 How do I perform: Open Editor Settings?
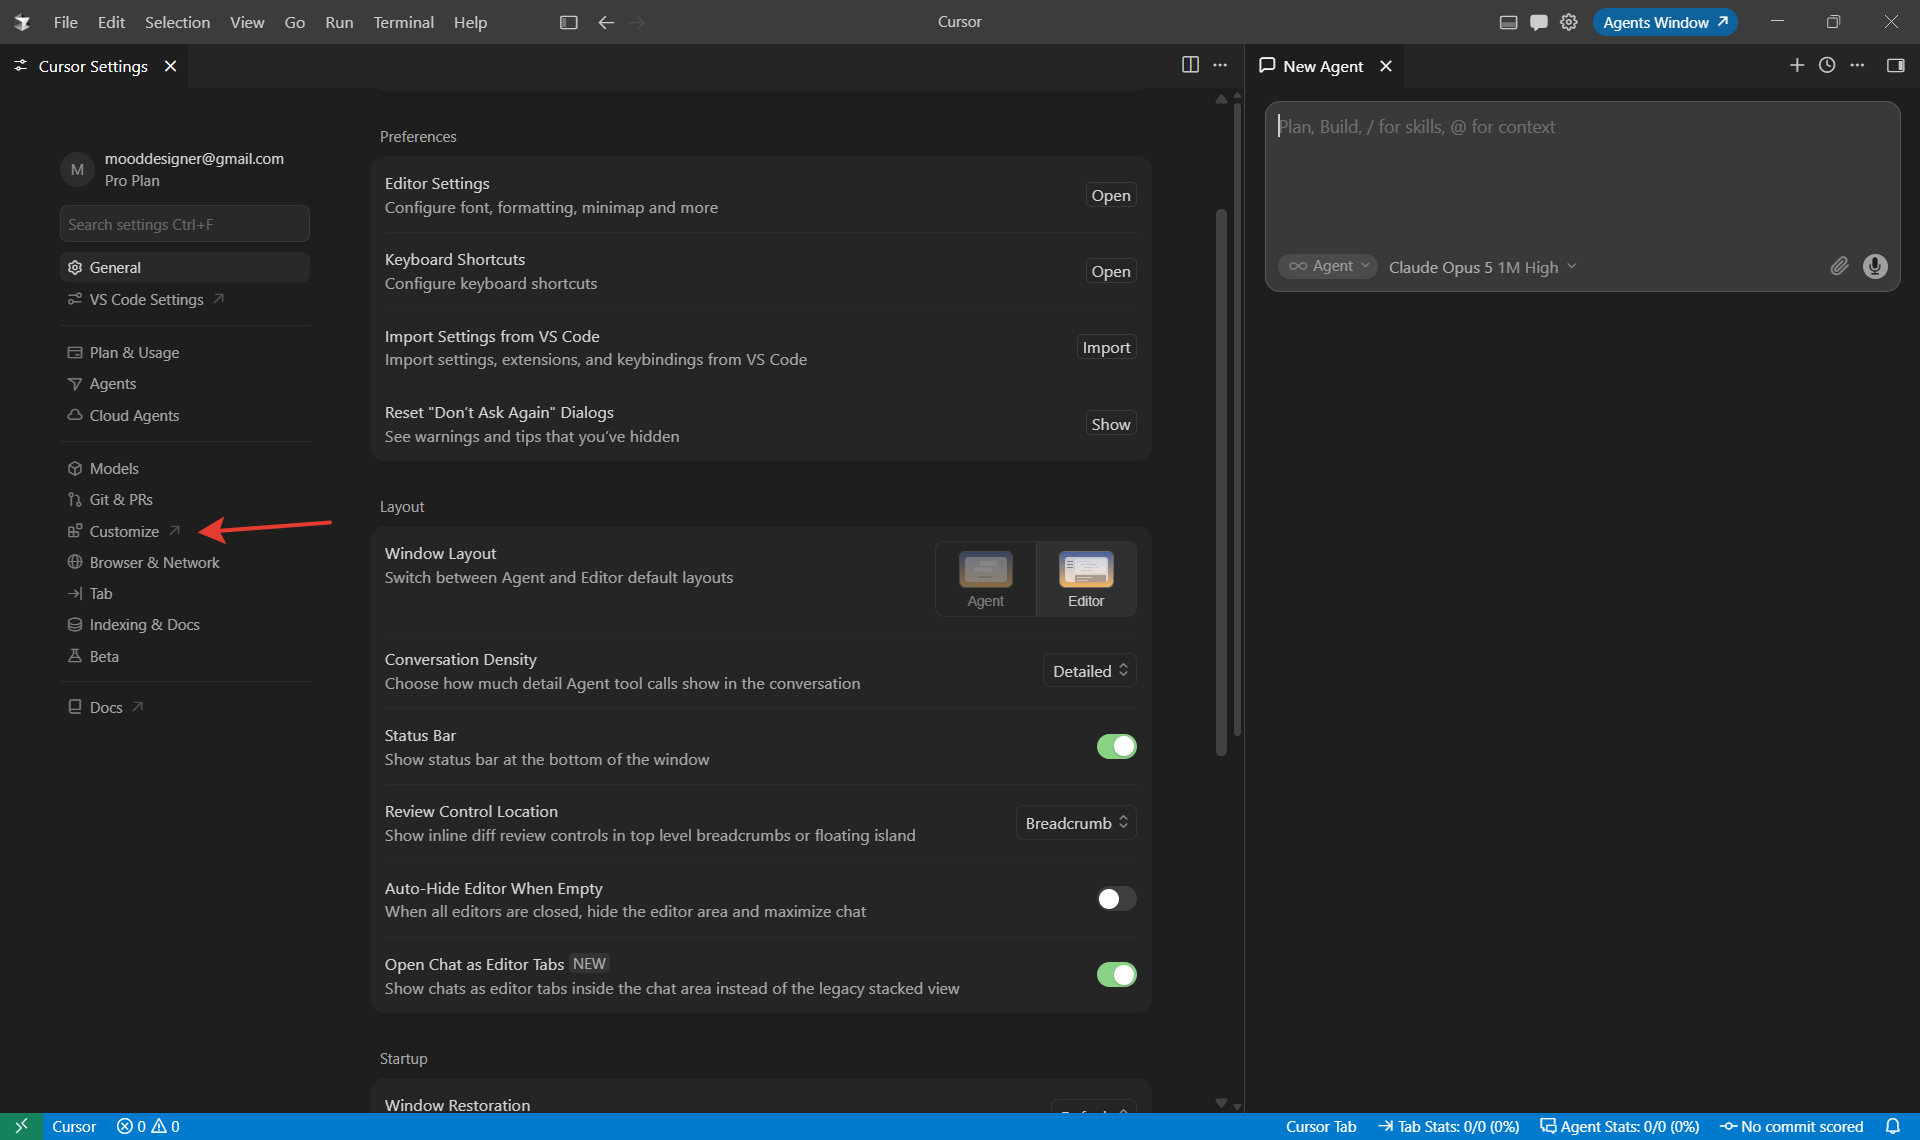[1111, 195]
